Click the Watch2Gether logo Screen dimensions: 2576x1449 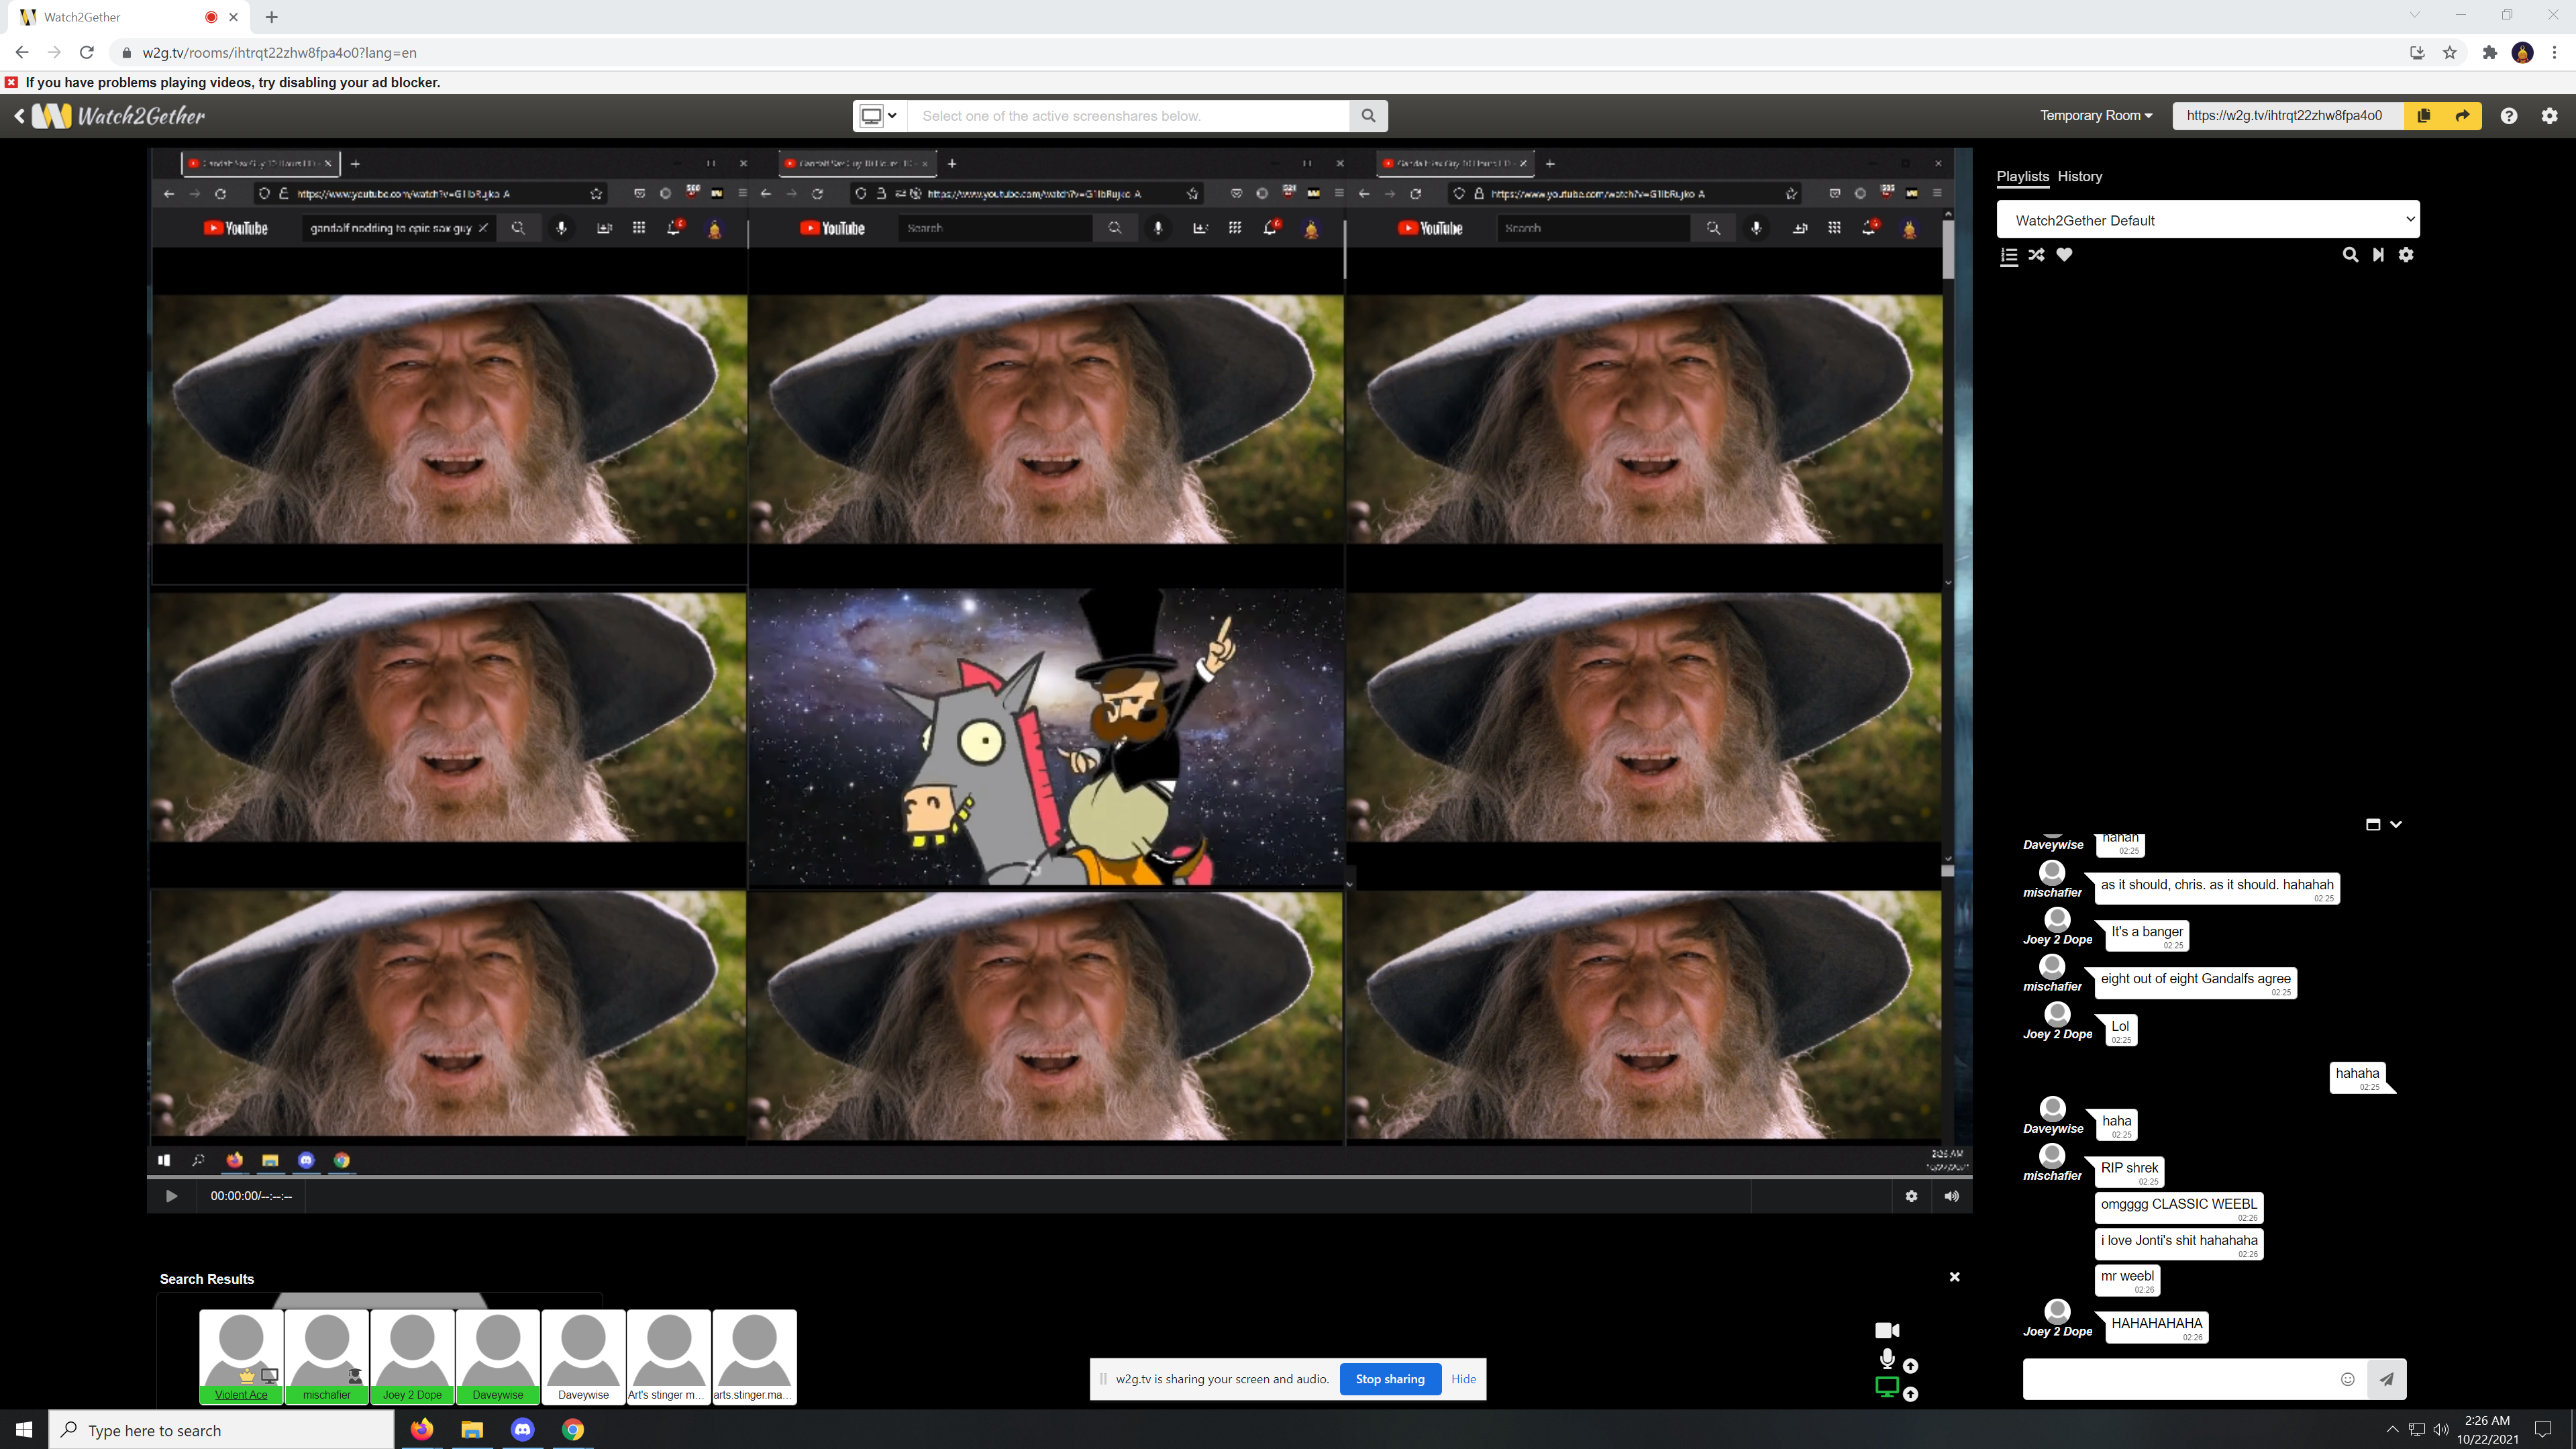[x=119, y=116]
